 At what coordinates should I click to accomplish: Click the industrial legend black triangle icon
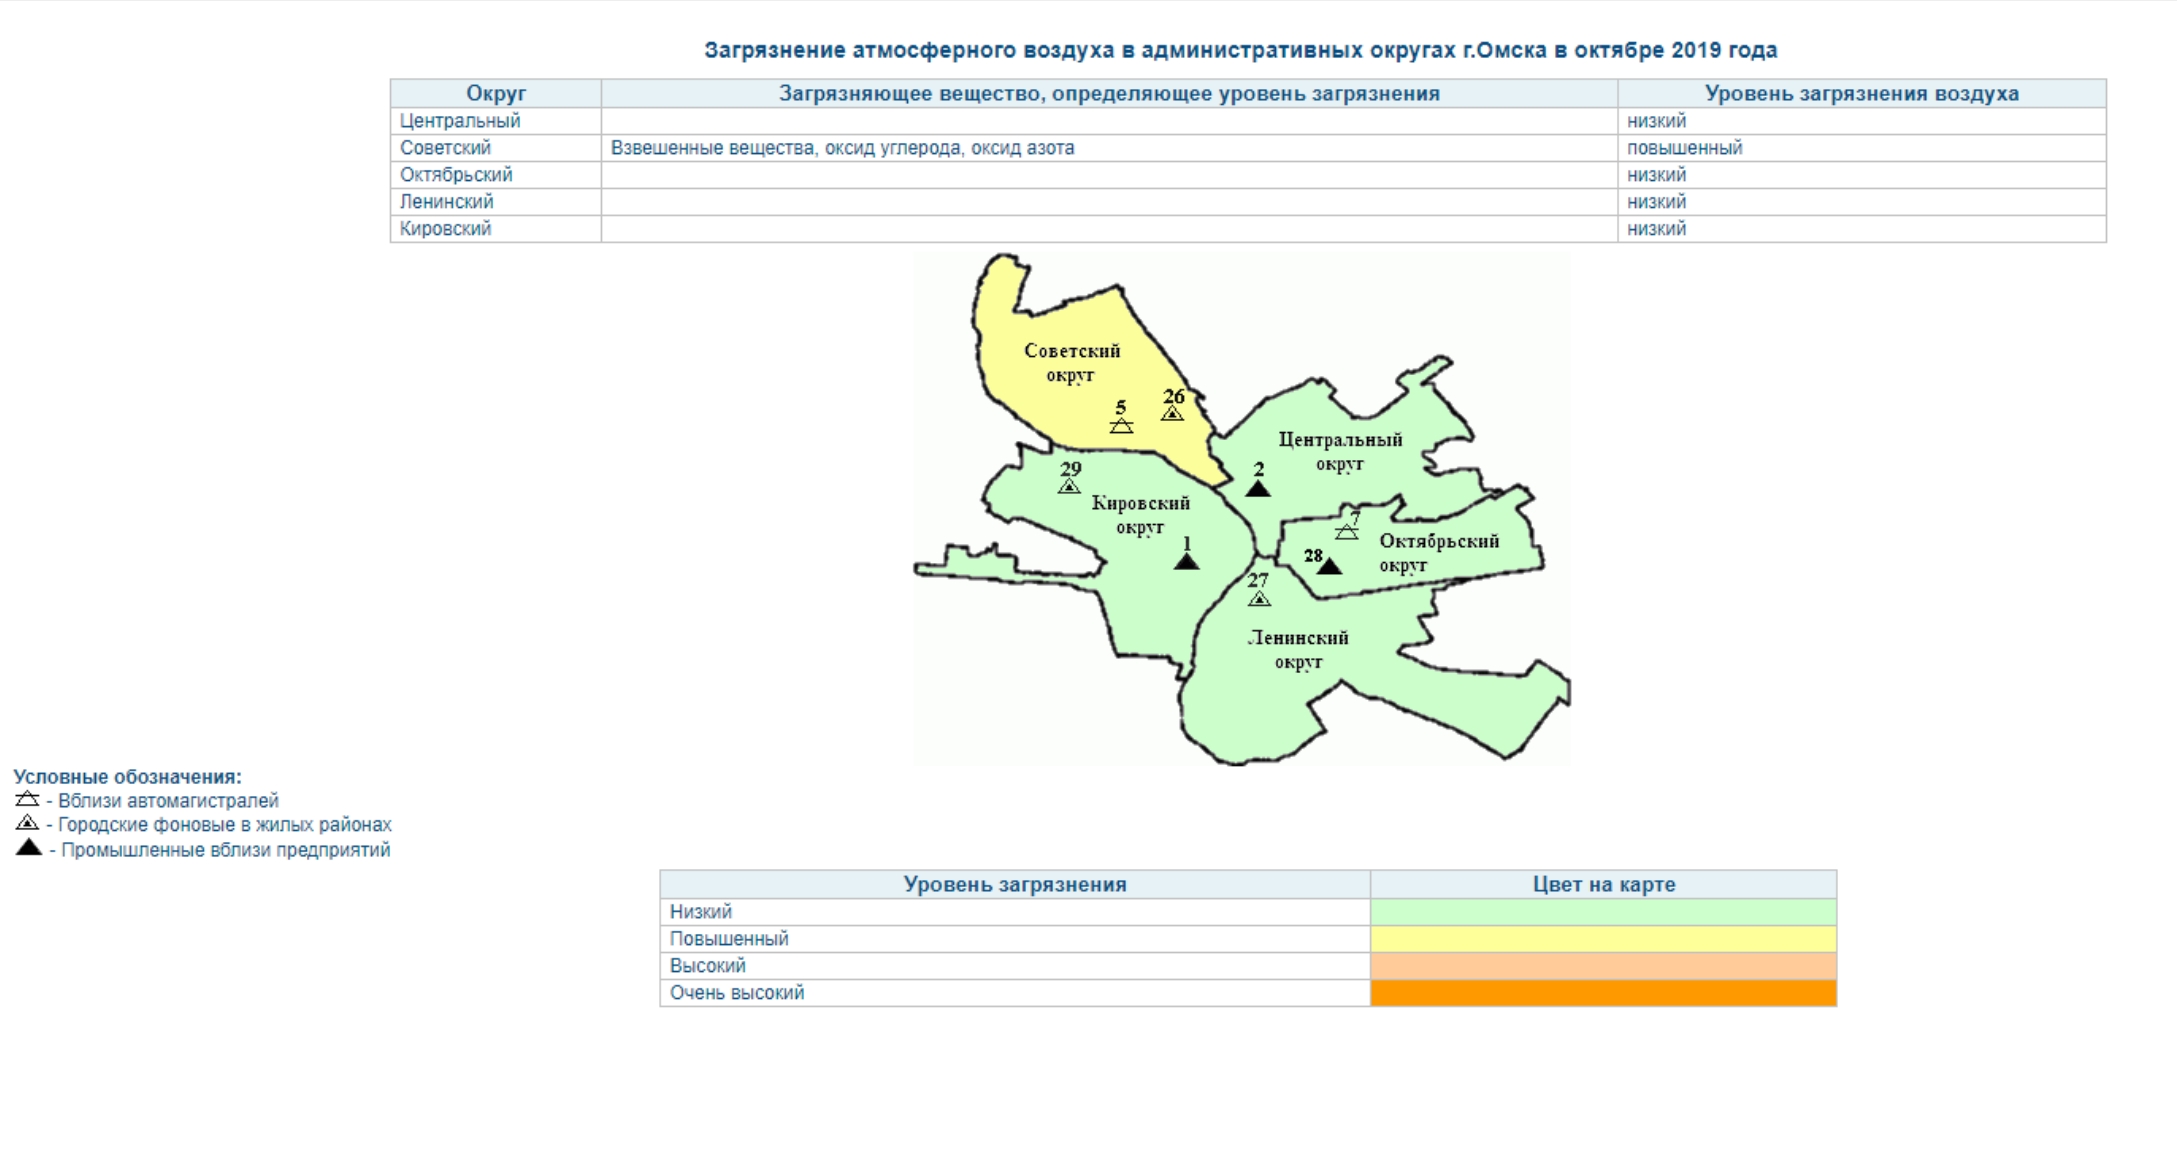click(x=29, y=848)
